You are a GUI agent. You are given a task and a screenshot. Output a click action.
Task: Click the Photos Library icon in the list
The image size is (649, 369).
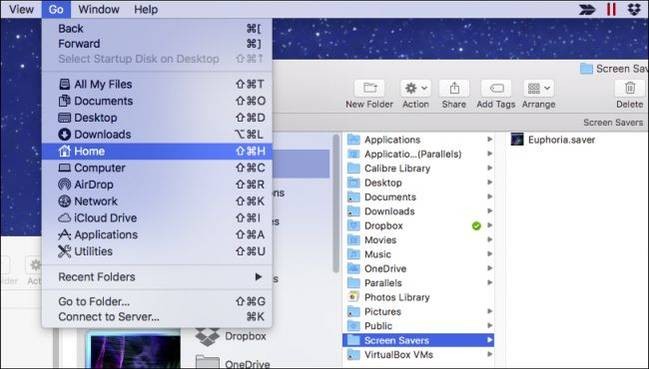(x=353, y=297)
